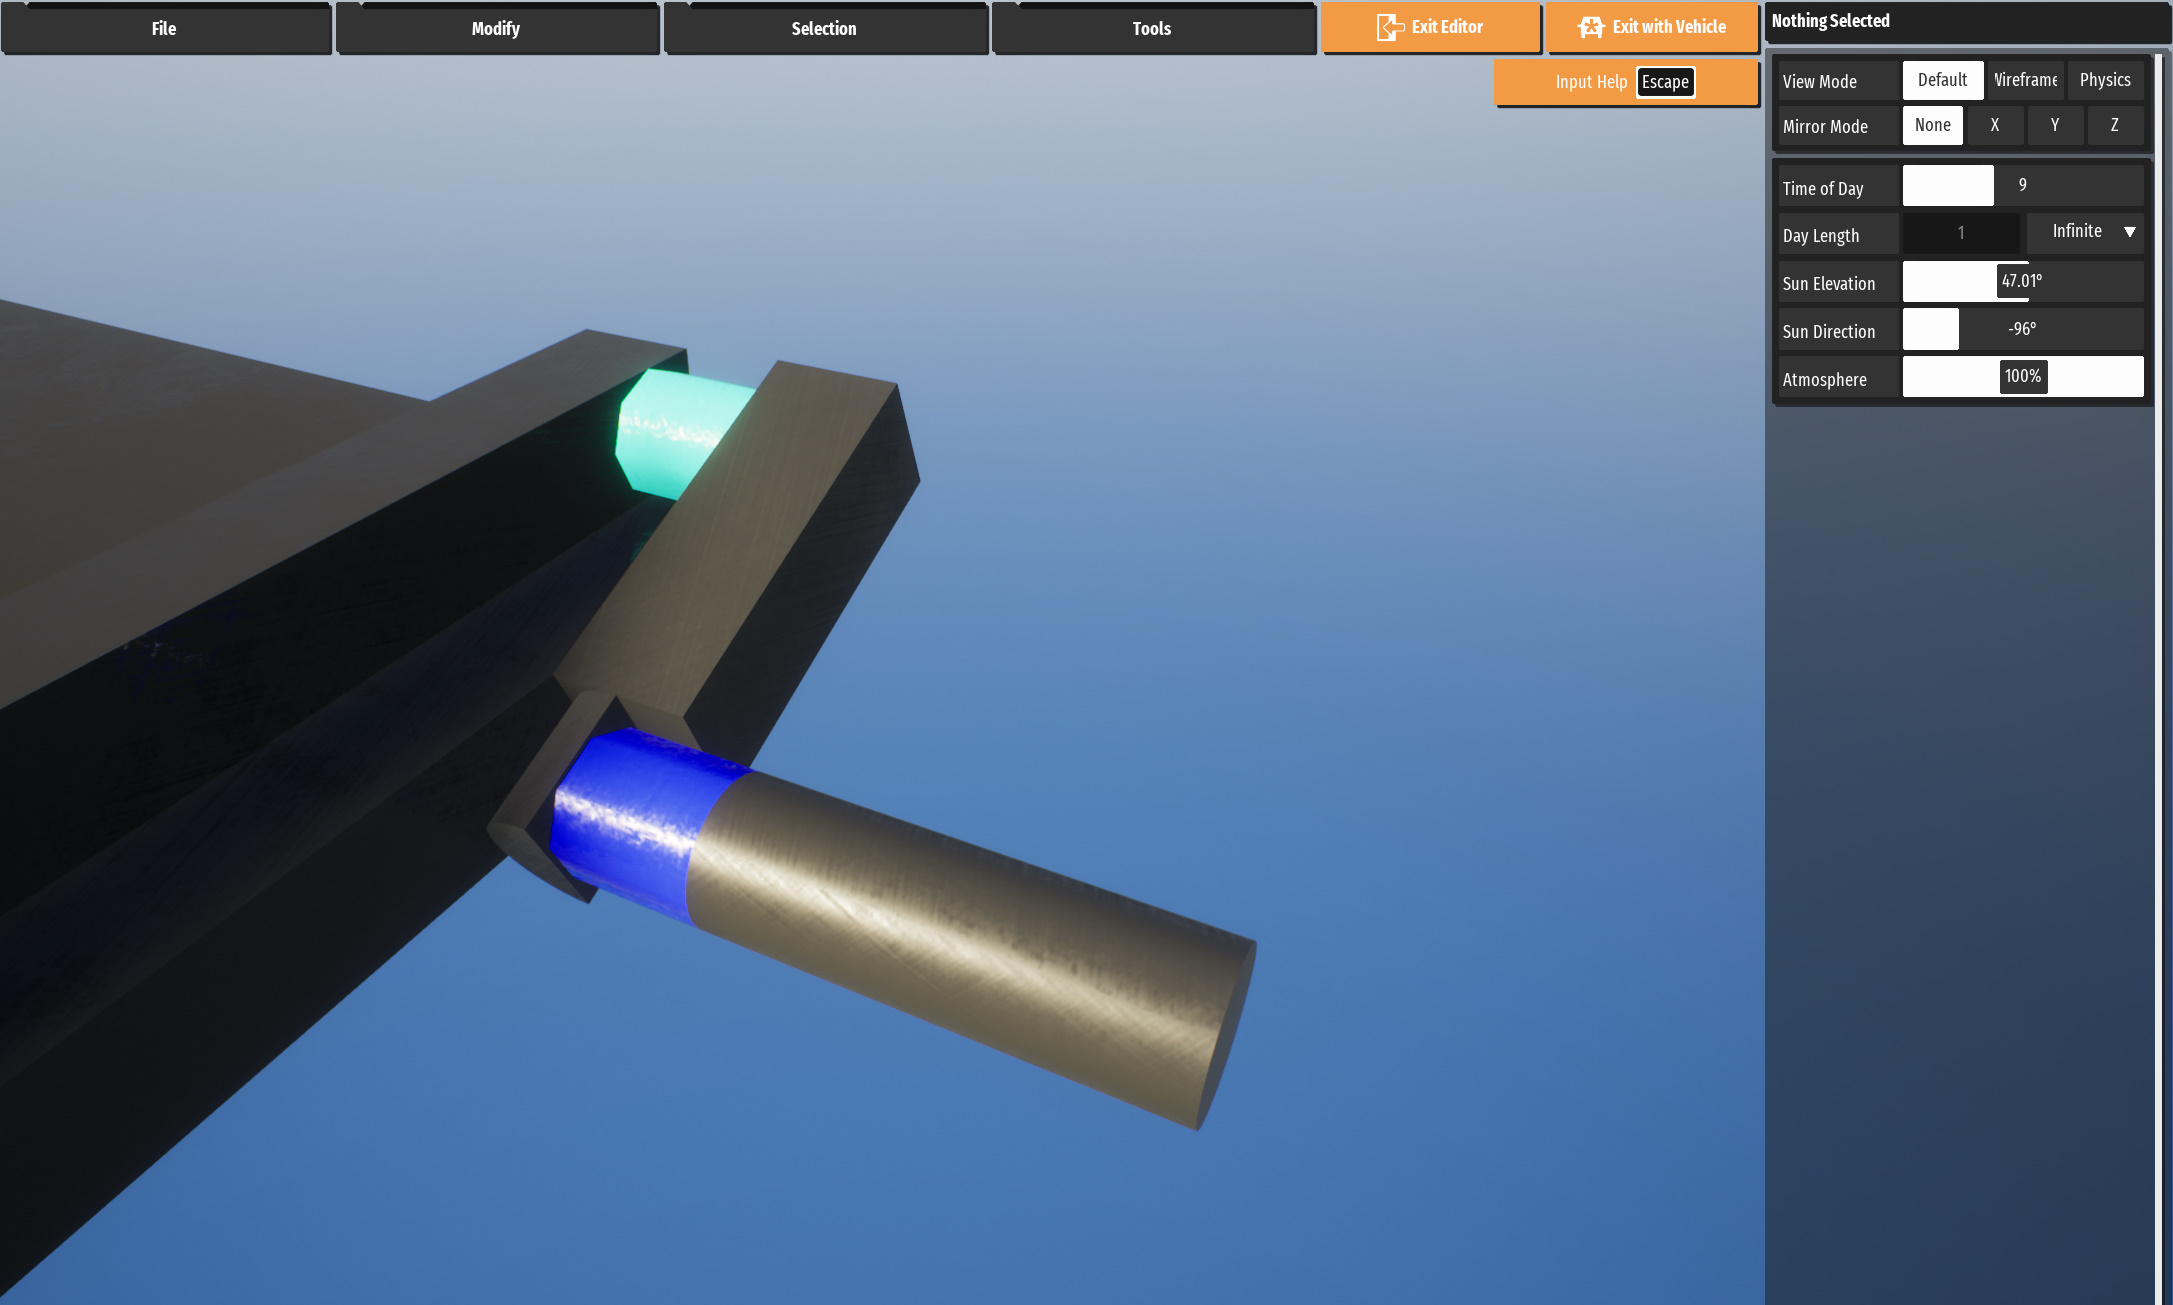Open the Modify menu
This screenshot has width=2173, height=1305.
coord(496,29)
